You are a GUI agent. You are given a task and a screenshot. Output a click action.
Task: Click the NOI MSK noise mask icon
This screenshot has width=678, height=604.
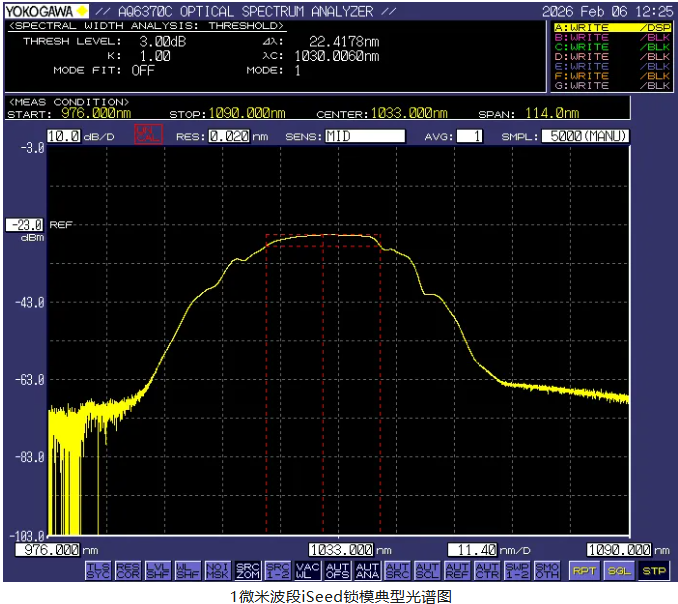(218, 570)
